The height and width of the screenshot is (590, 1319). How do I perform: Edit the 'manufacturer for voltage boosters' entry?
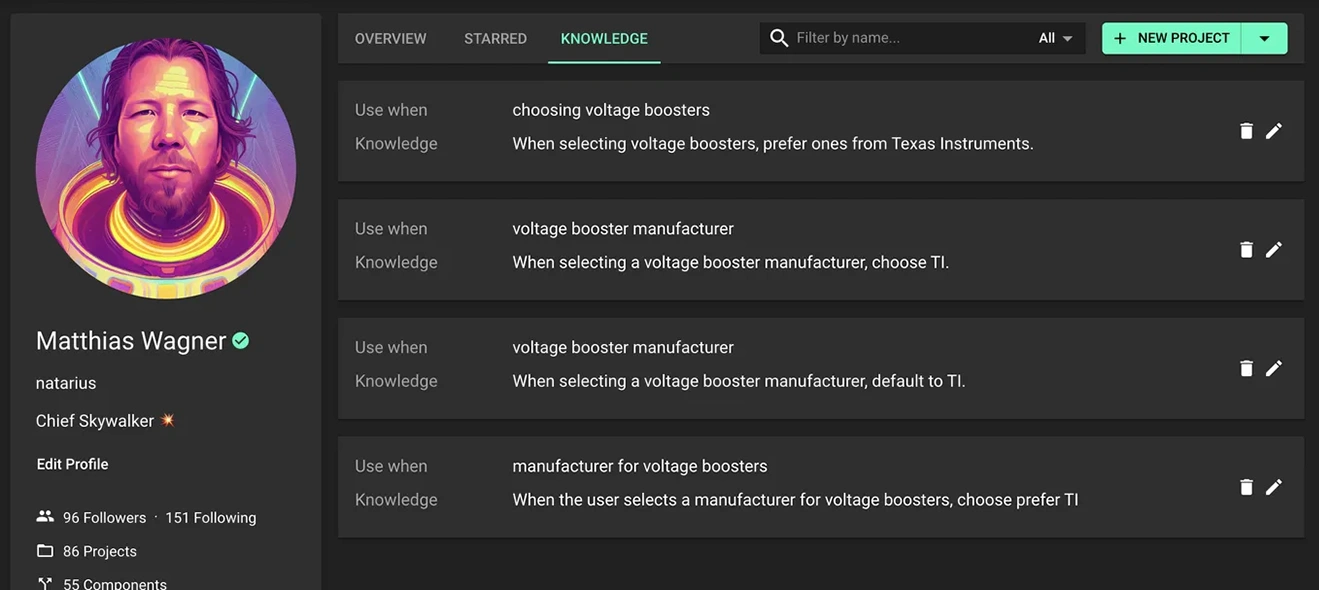(1273, 487)
